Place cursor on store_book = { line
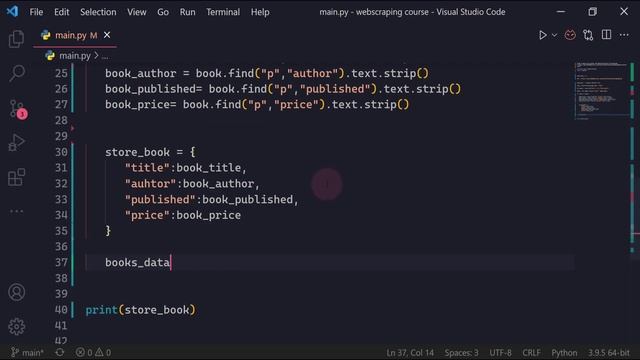The image size is (640, 360). click(150, 152)
